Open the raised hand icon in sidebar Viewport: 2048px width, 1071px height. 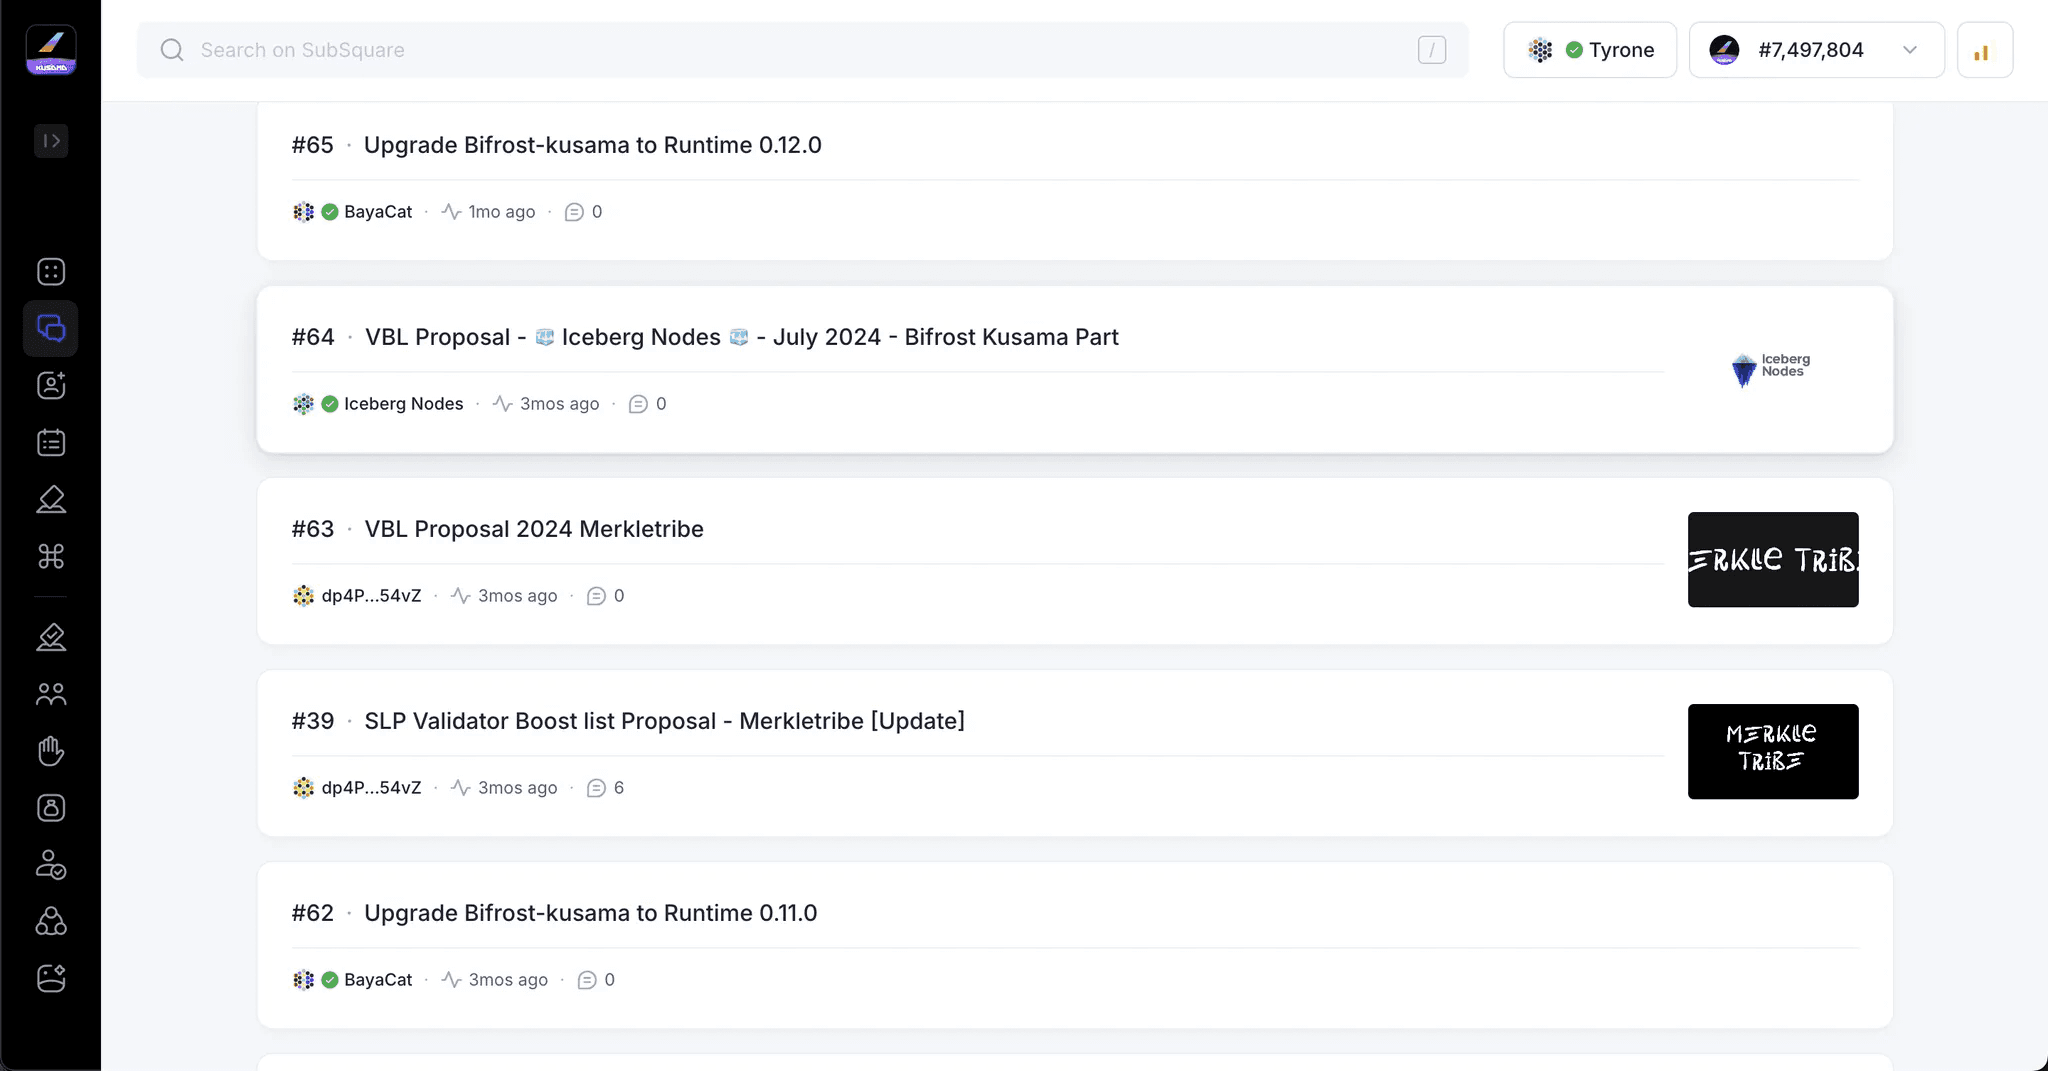tap(51, 751)
